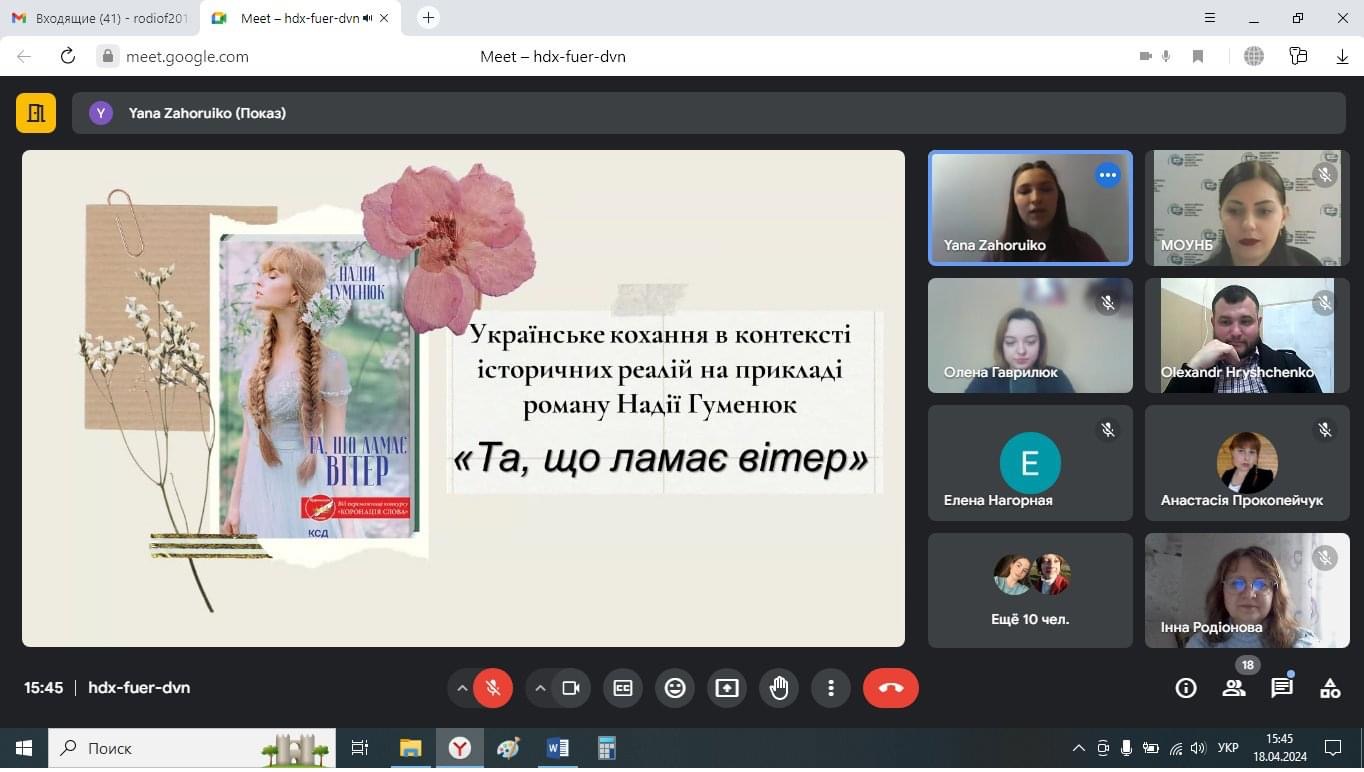Open Task View on the taskbar
The height and width of the screenshot is (772, 1364).
(x=360, y=748)
